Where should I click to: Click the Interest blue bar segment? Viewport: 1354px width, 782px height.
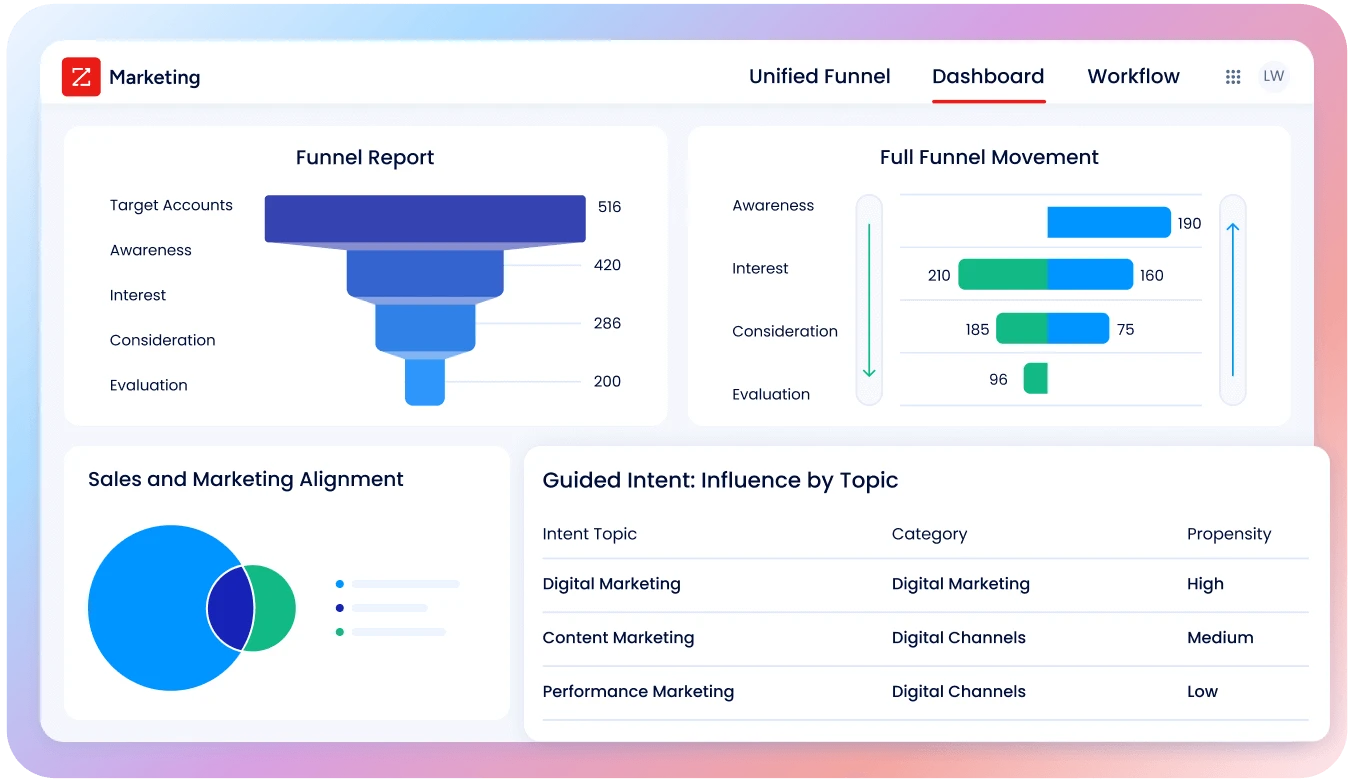coord(1090,275)
